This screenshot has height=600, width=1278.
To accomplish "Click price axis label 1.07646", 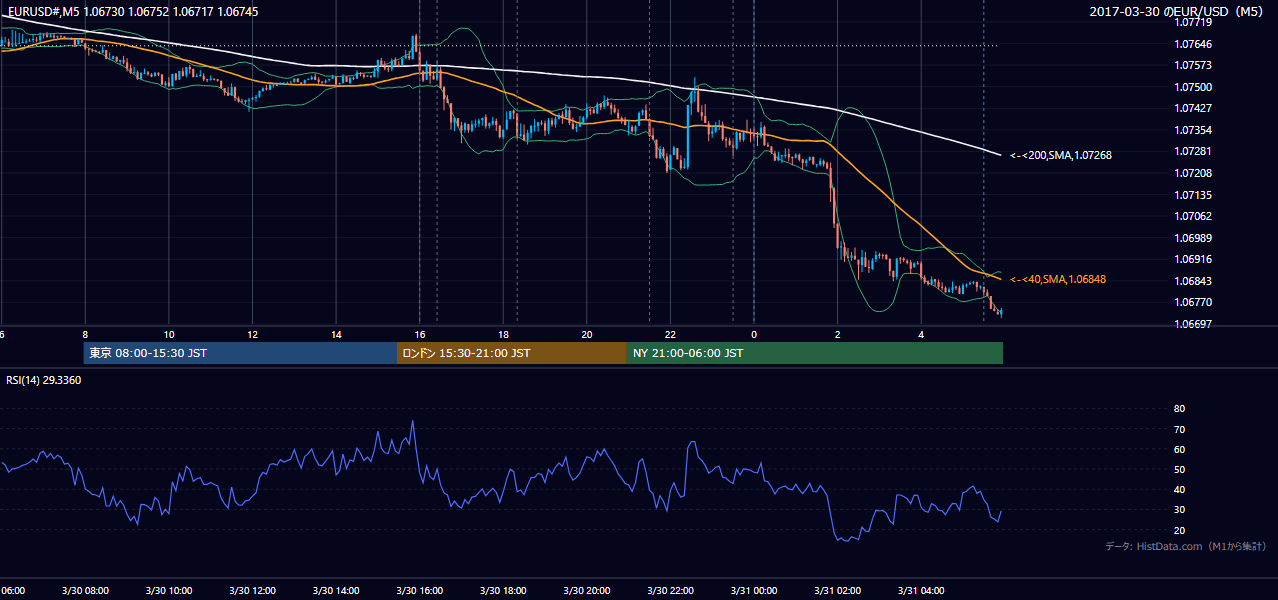I will click(x=1194, y=44).
